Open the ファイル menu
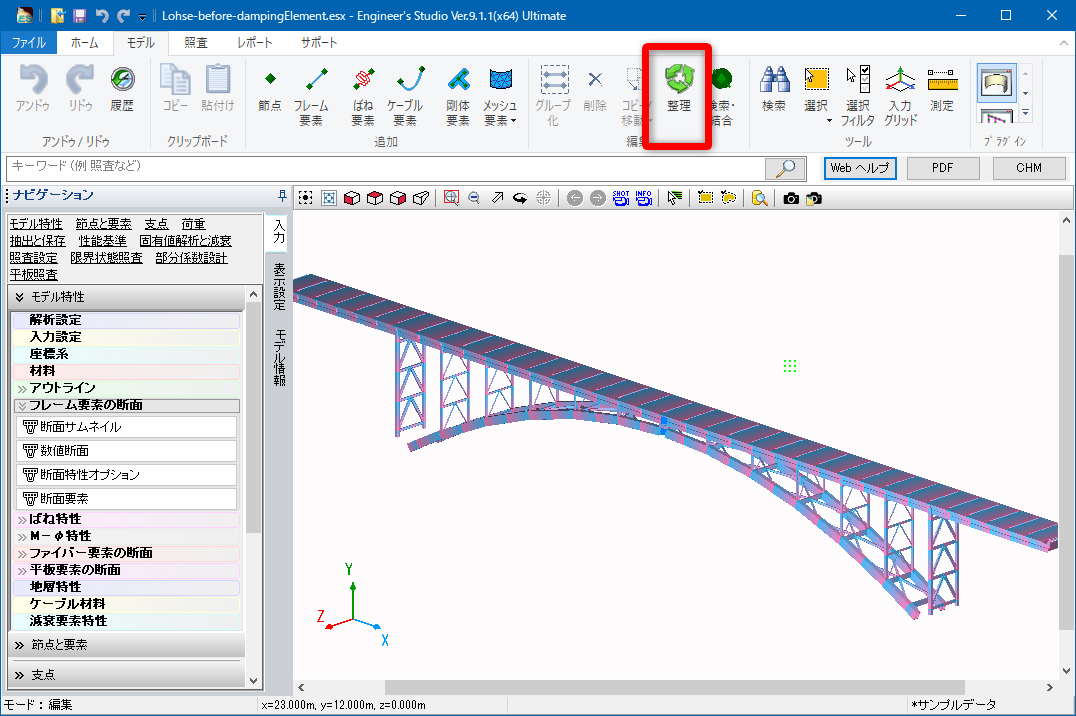The height and width of the screenshot is (716, 1076). click(x=28, y=43)
